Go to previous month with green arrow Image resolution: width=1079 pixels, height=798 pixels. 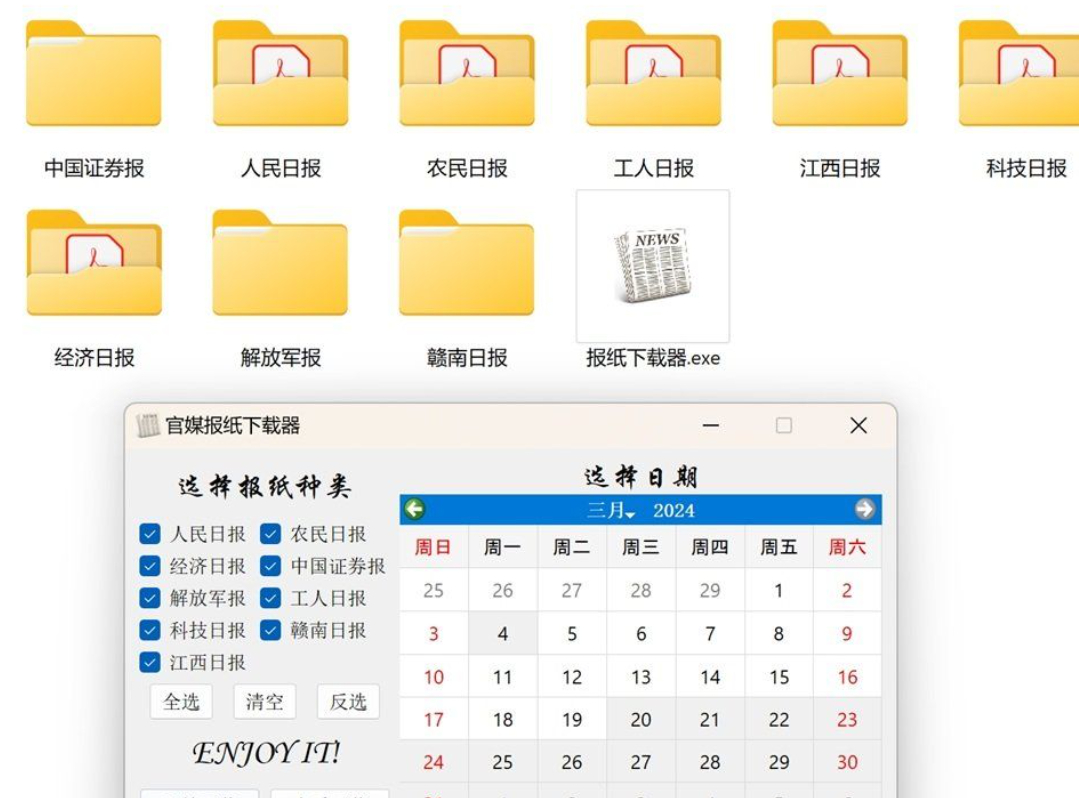414,509
